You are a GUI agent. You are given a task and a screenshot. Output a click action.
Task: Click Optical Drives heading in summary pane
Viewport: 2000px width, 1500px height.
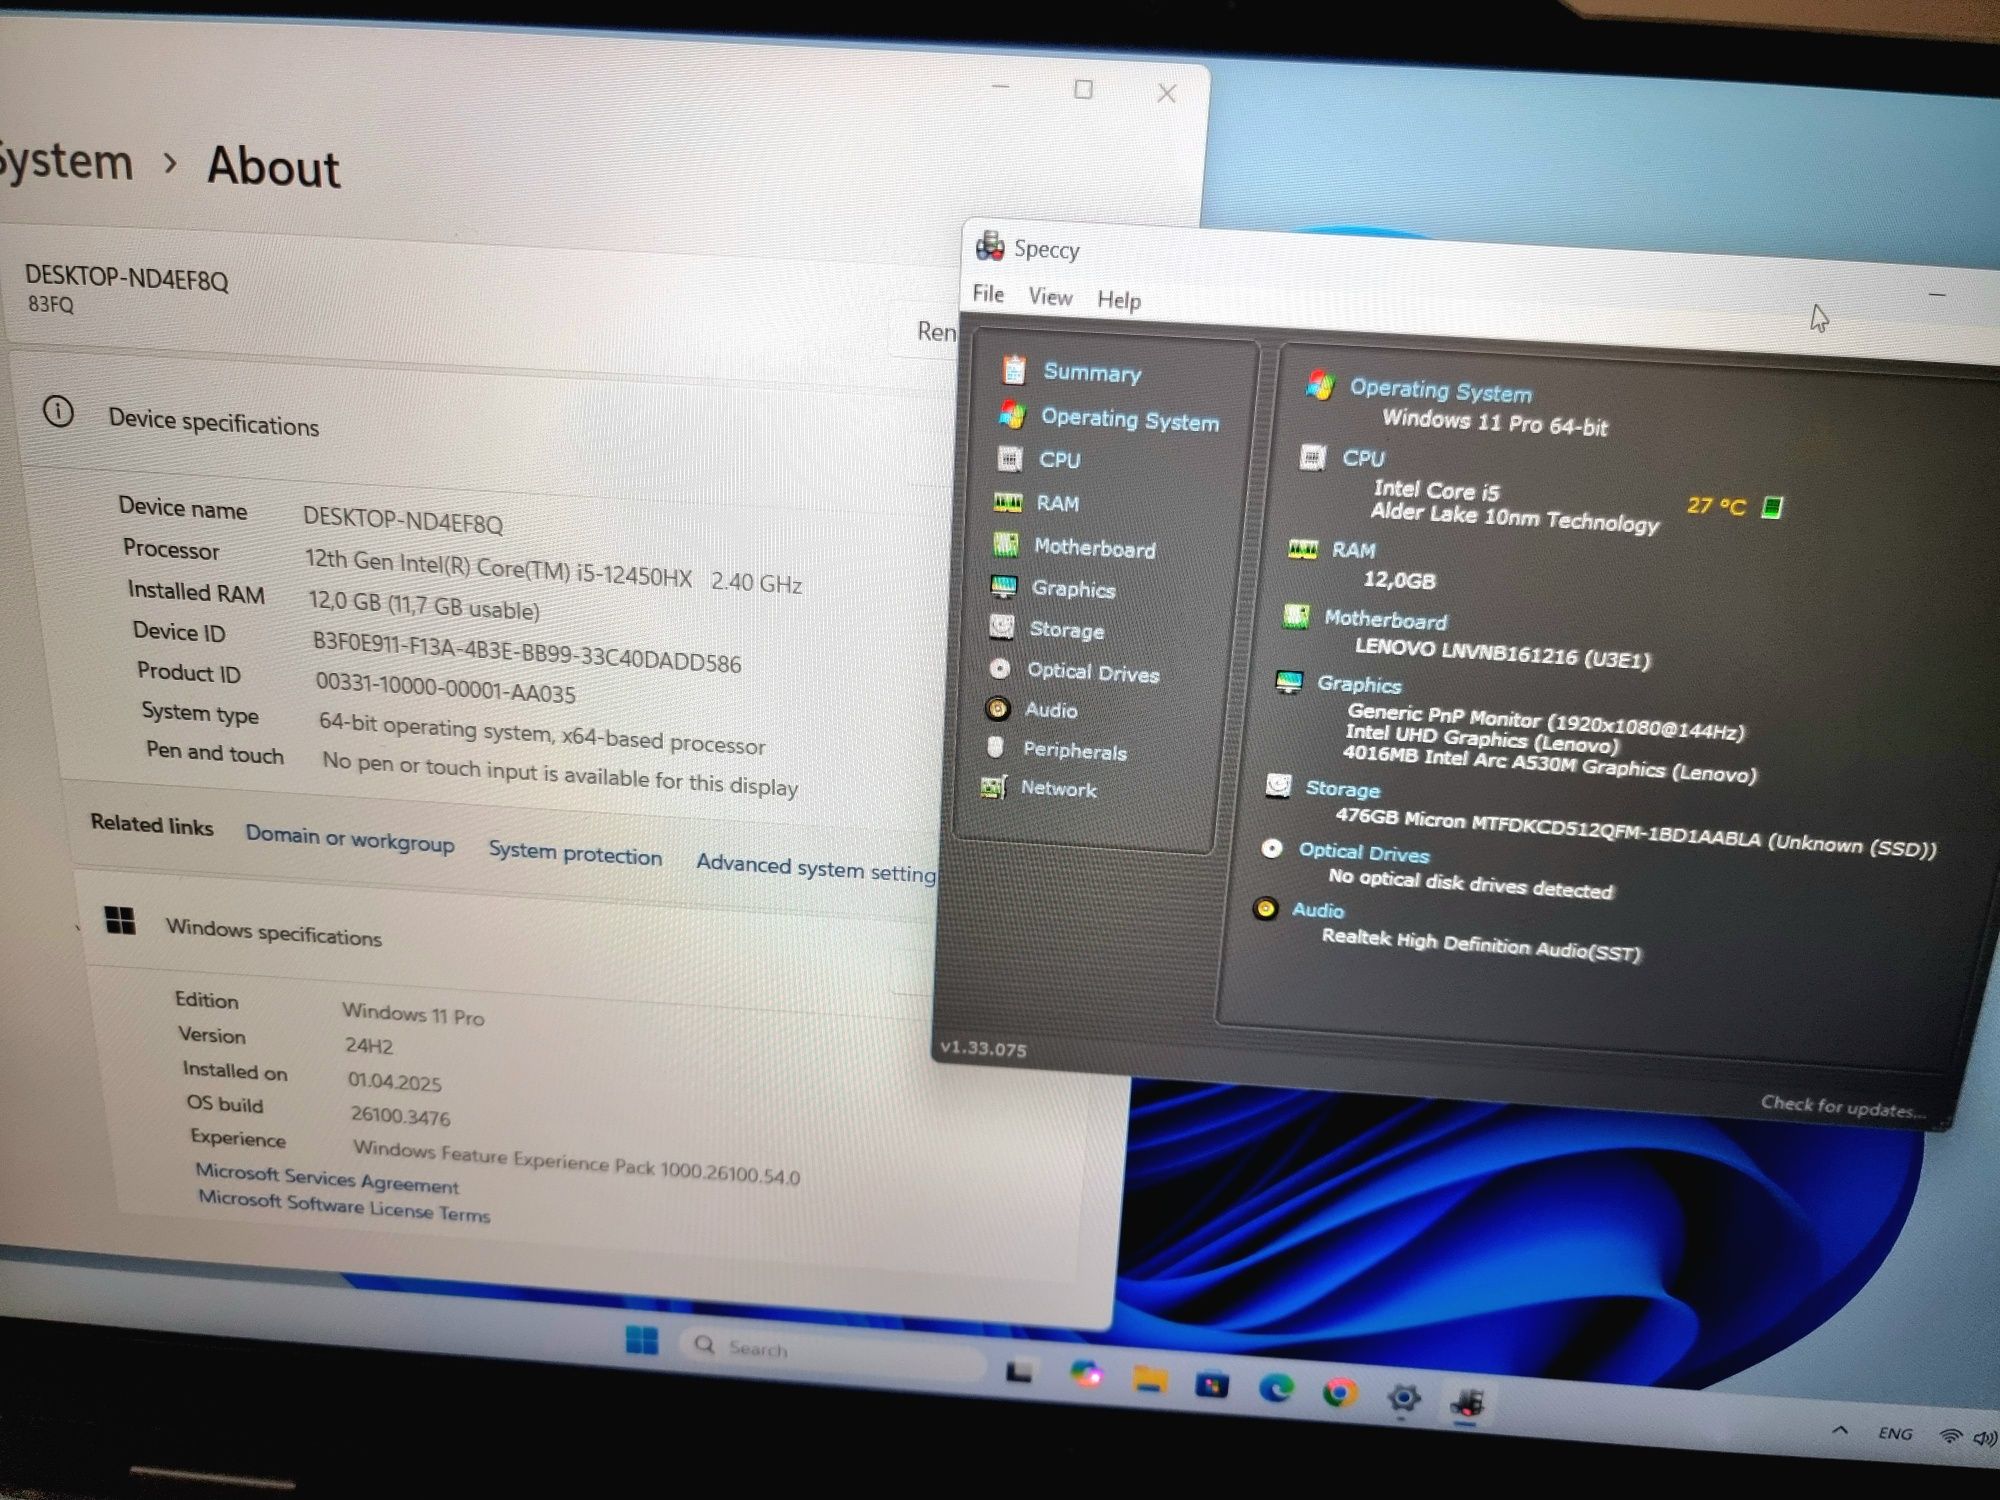pos(1364,853)
